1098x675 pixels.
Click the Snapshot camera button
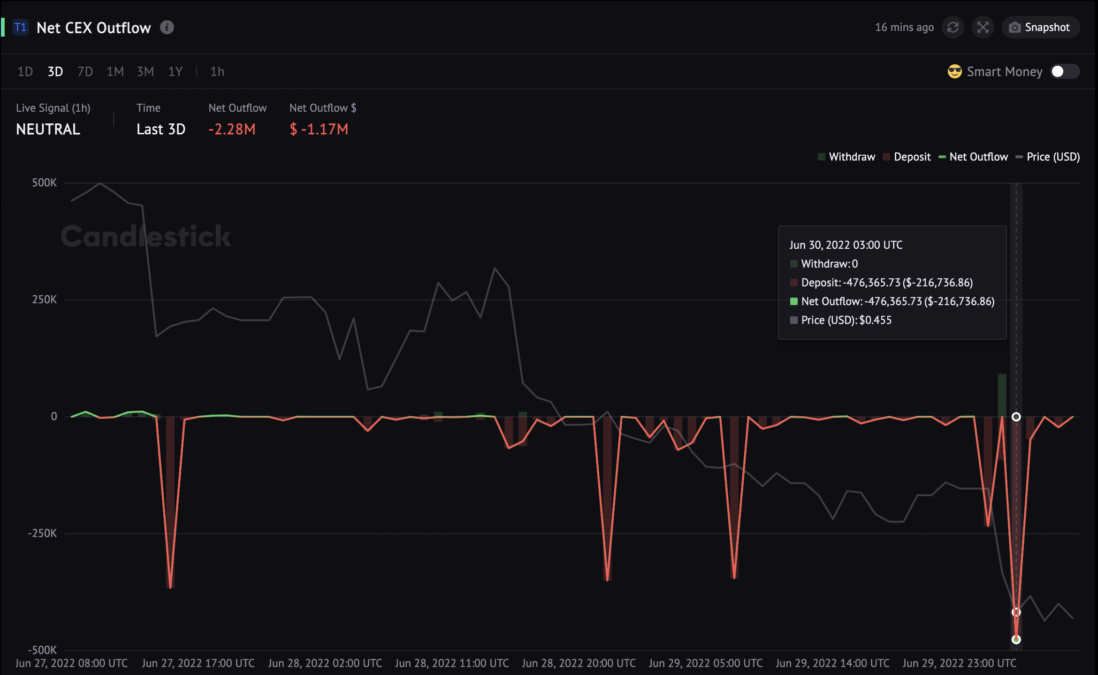1040,27
